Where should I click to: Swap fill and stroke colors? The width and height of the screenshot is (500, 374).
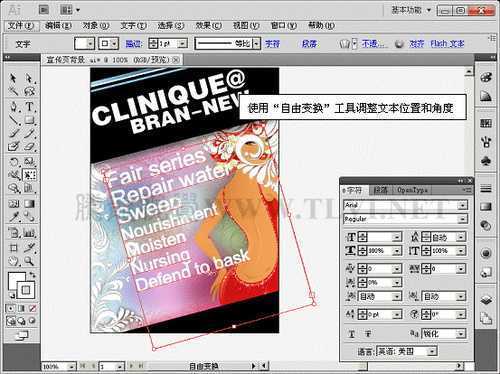(32, 275)
